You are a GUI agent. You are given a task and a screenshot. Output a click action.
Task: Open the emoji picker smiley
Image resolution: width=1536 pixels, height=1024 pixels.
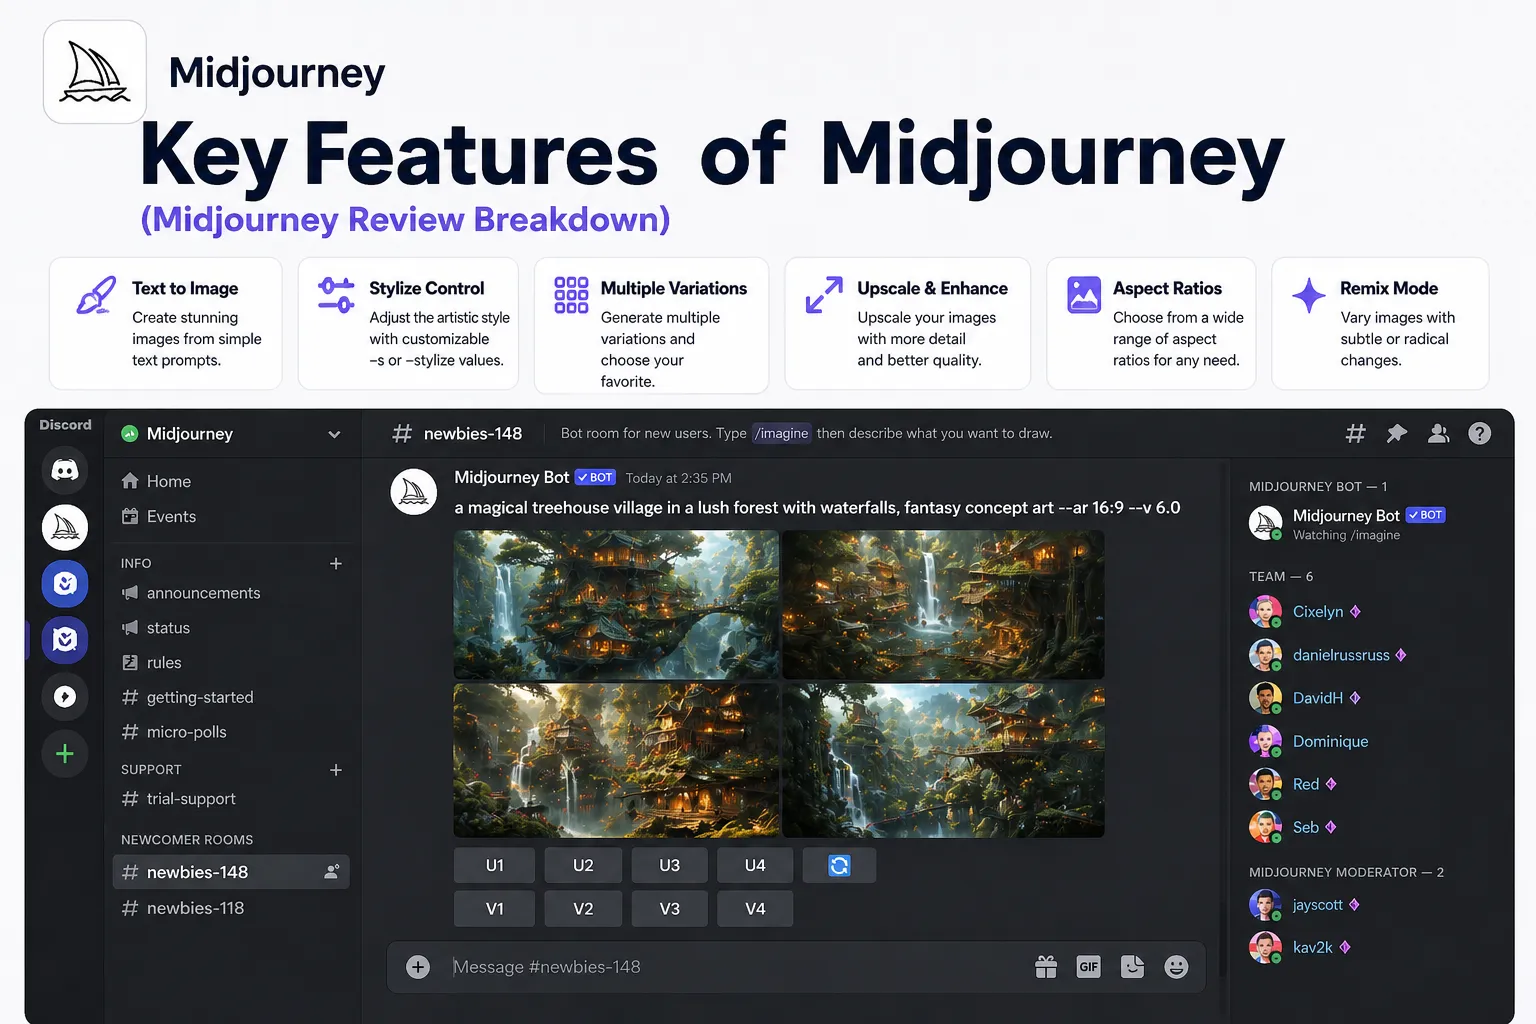pos(1176,967)
